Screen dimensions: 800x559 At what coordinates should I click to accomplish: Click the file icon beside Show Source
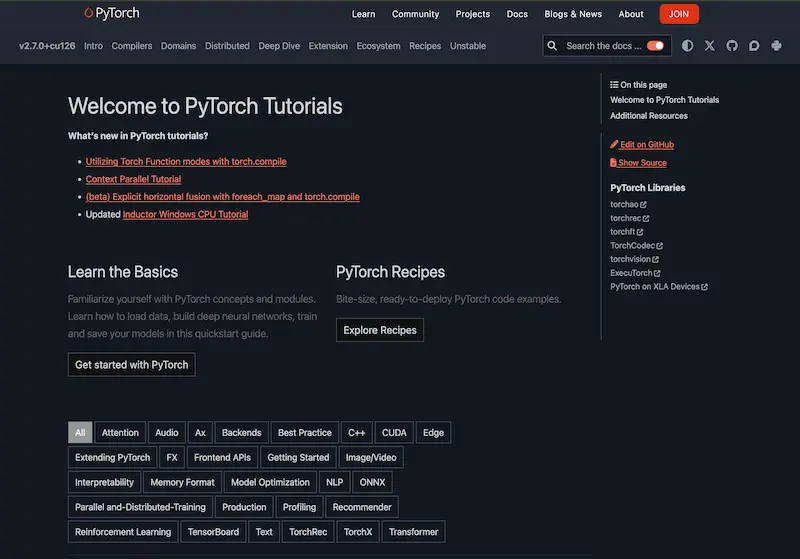pos(613,163)
